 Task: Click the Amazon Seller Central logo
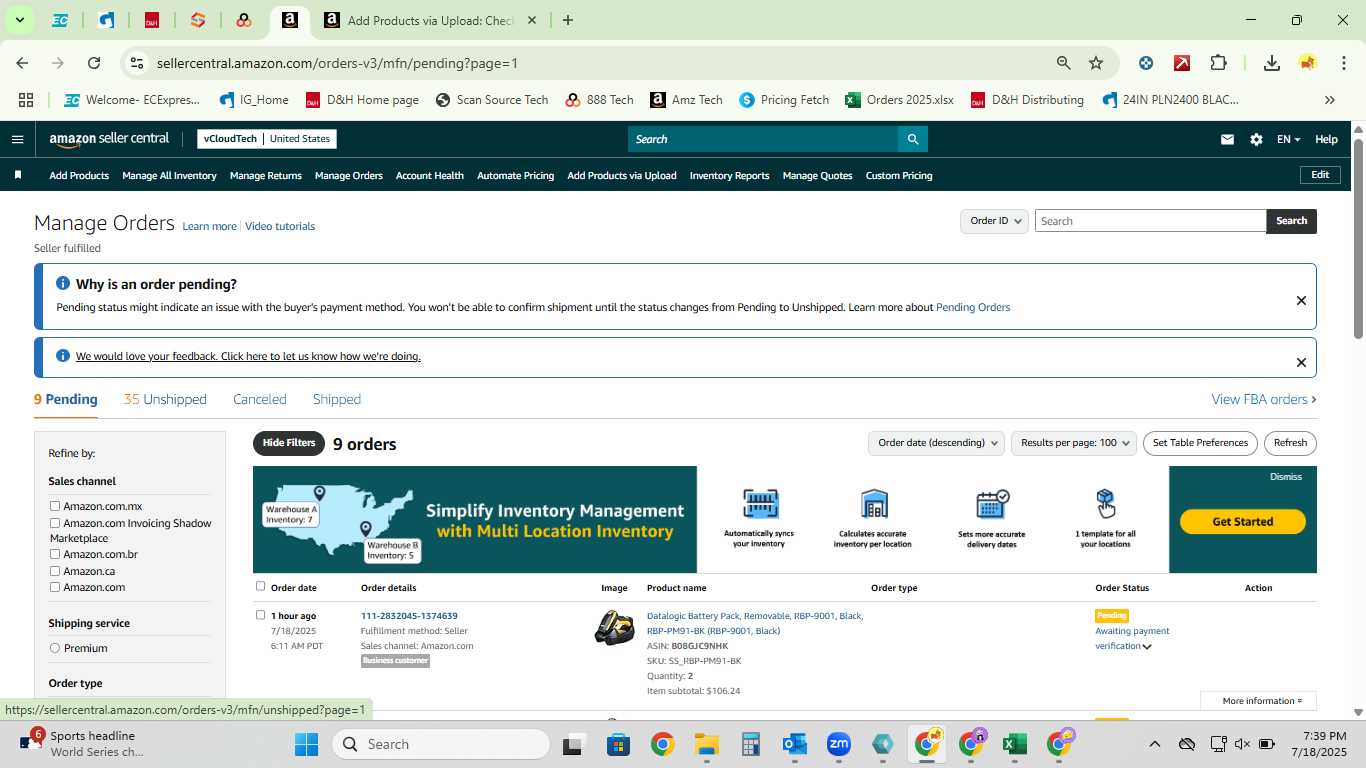[110, 139]
